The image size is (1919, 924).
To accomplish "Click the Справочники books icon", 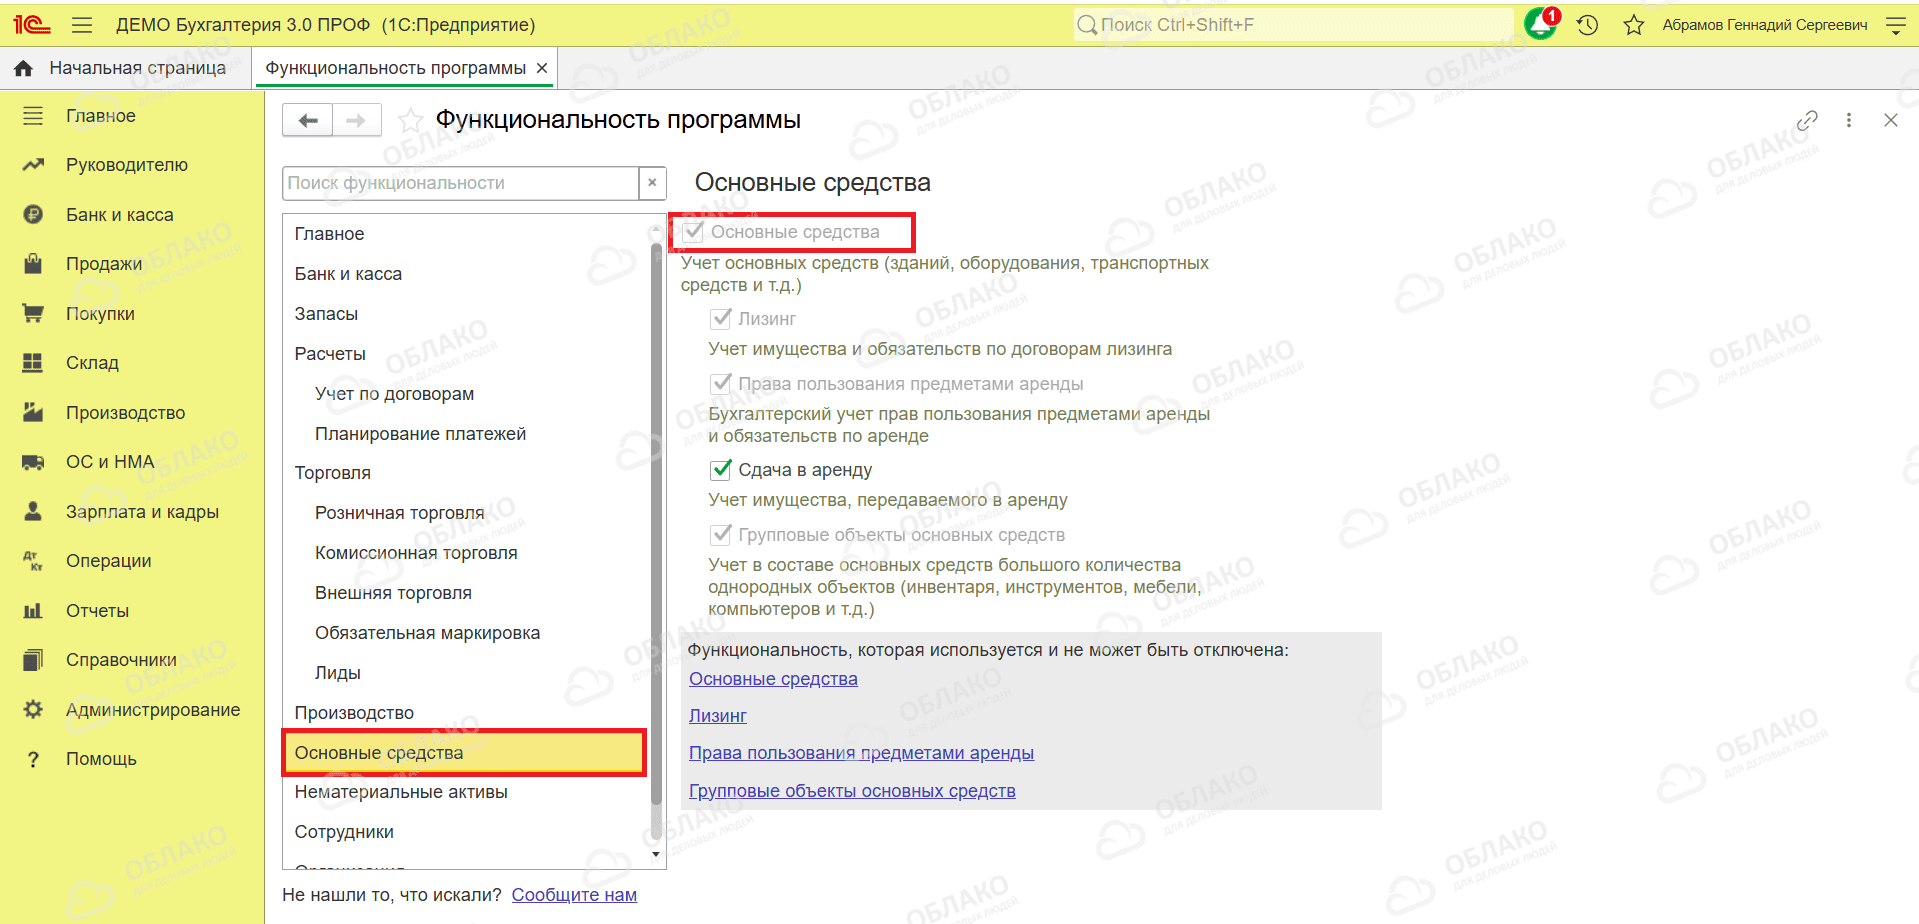I will [33, 660].
